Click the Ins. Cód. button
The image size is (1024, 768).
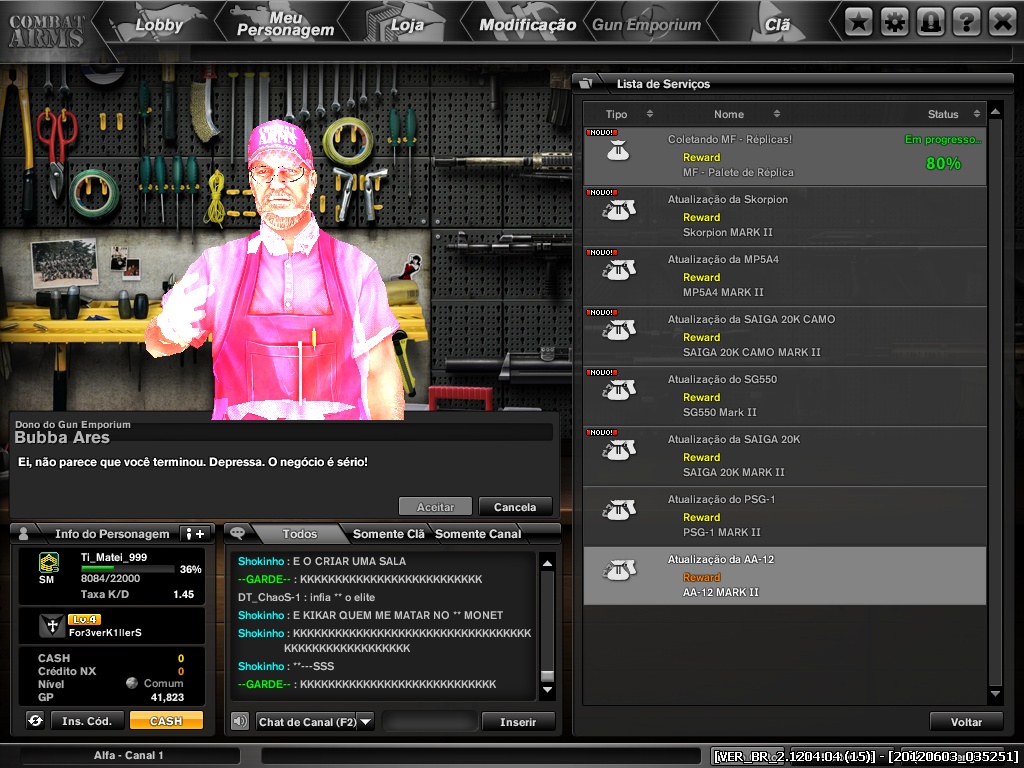tap(87, 720)
